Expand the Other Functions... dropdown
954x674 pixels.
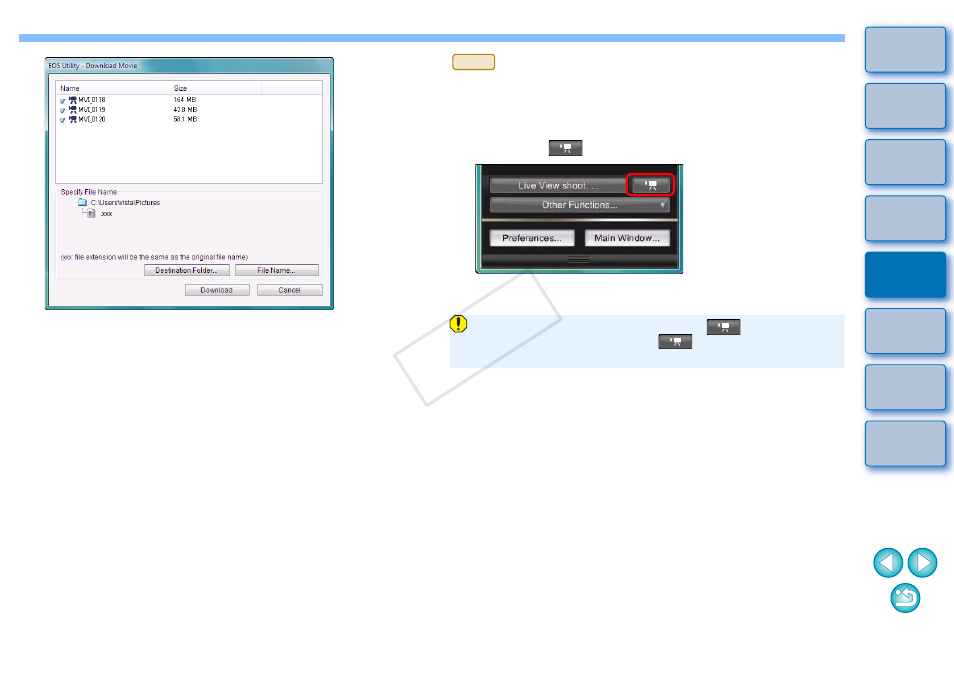[x=579, y=205]
